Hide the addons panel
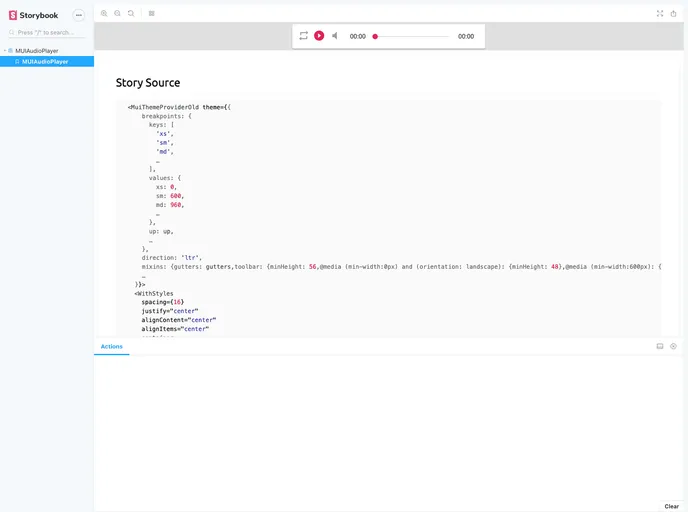This screenshot has height=512, width=688. (674, 346)
